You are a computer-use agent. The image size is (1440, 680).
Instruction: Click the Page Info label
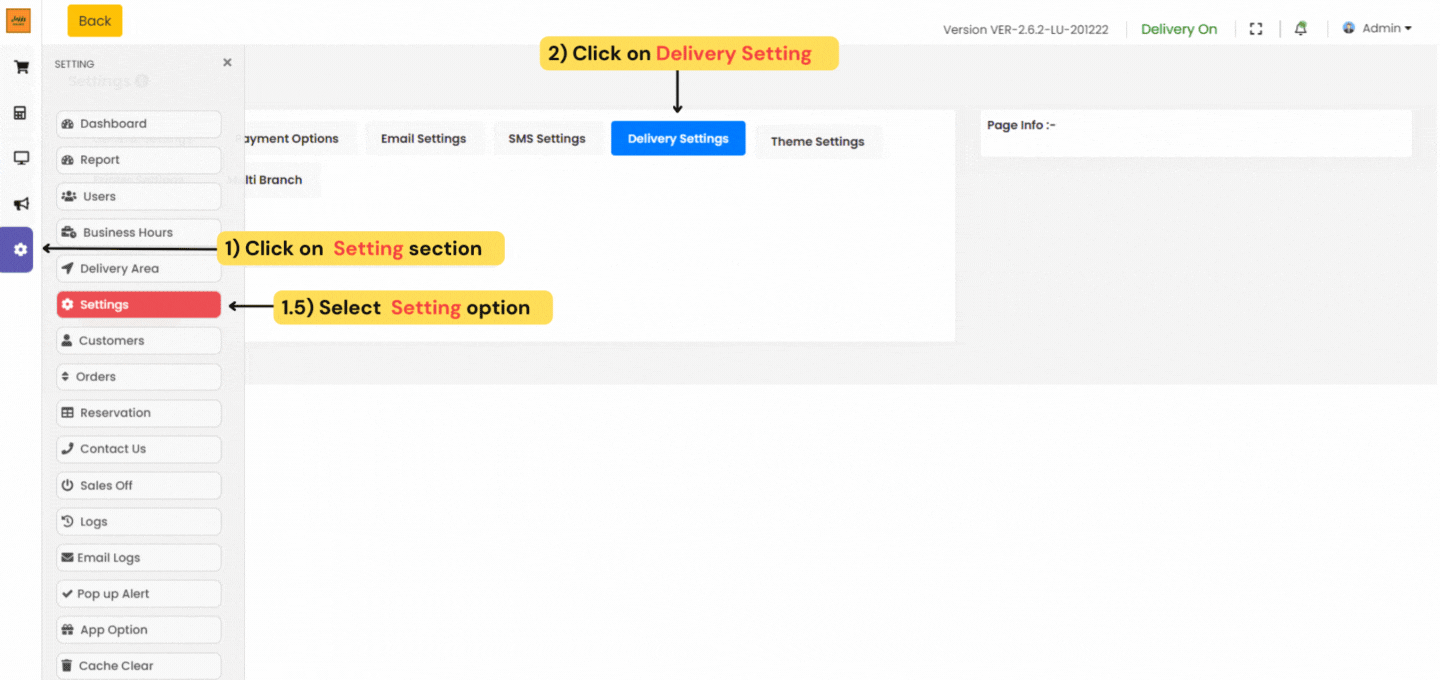point(1021,125)
